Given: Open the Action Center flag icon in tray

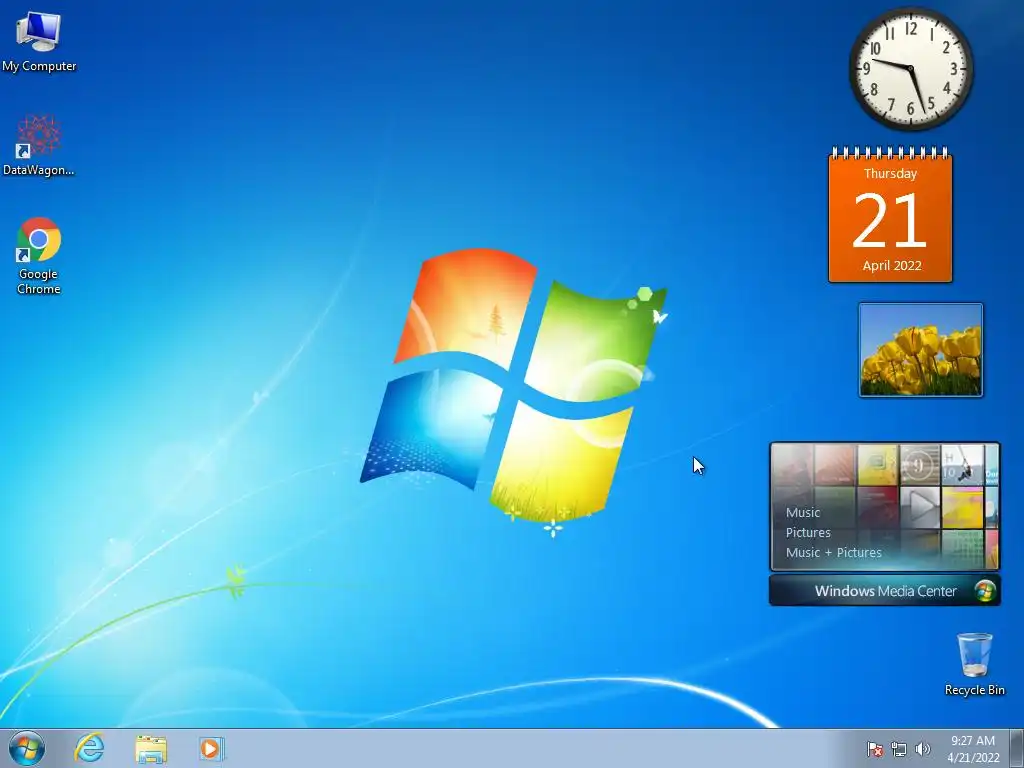Looking at the screenshot, I should tap(874, 749).
